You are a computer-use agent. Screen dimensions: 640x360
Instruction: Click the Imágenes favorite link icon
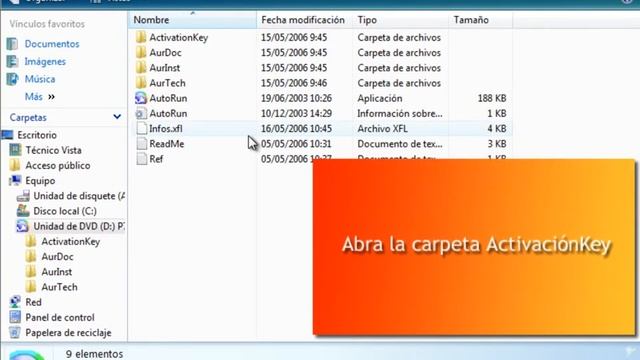pyautogui.click(x=12, y=61)
